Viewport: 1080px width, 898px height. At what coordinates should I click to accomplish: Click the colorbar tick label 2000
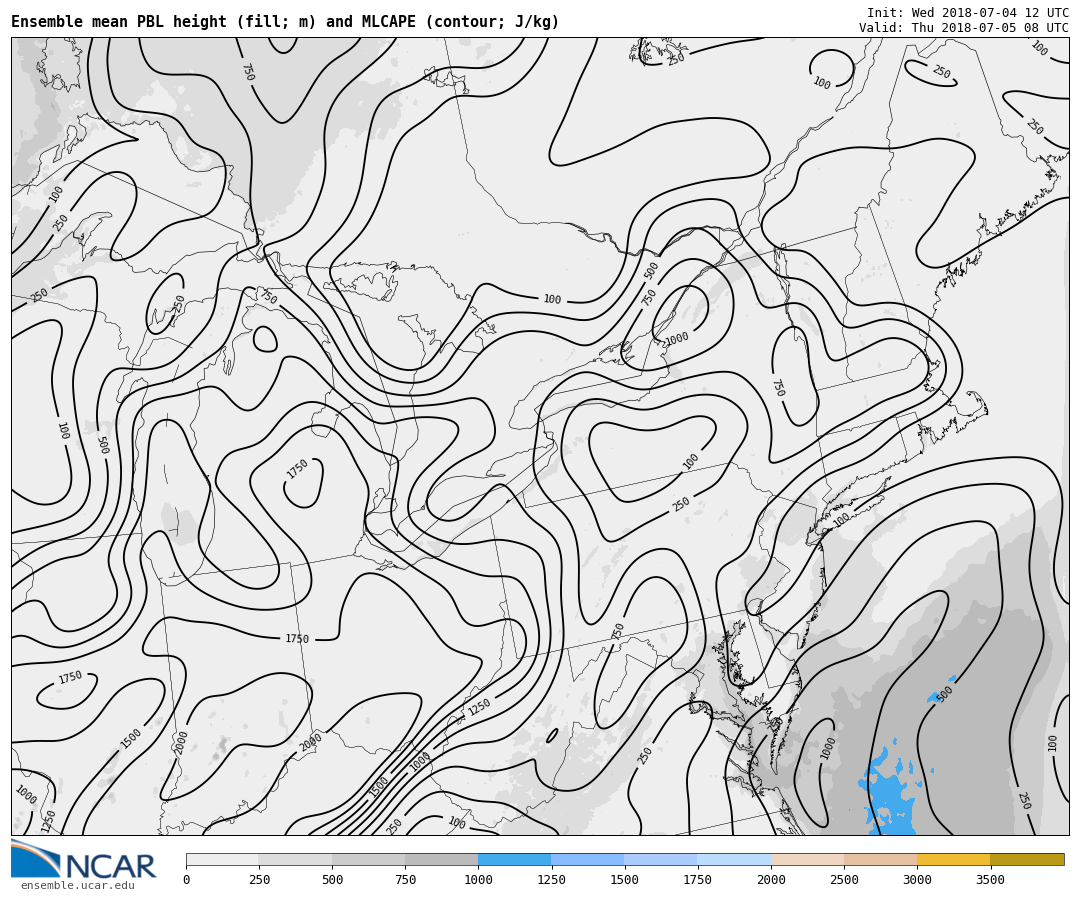click(x=771, y=879)
